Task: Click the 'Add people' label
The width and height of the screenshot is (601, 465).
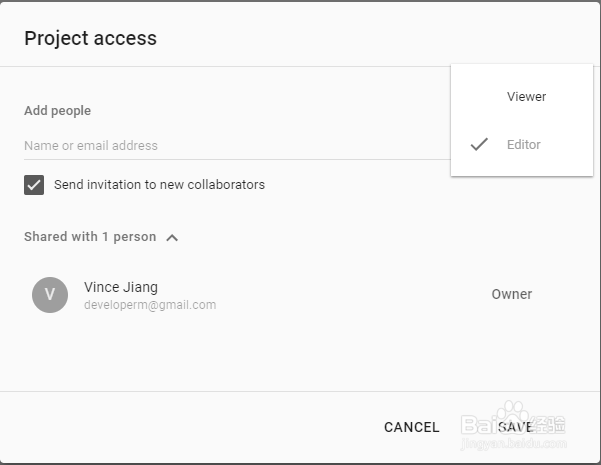Action: tap(57, 111)
